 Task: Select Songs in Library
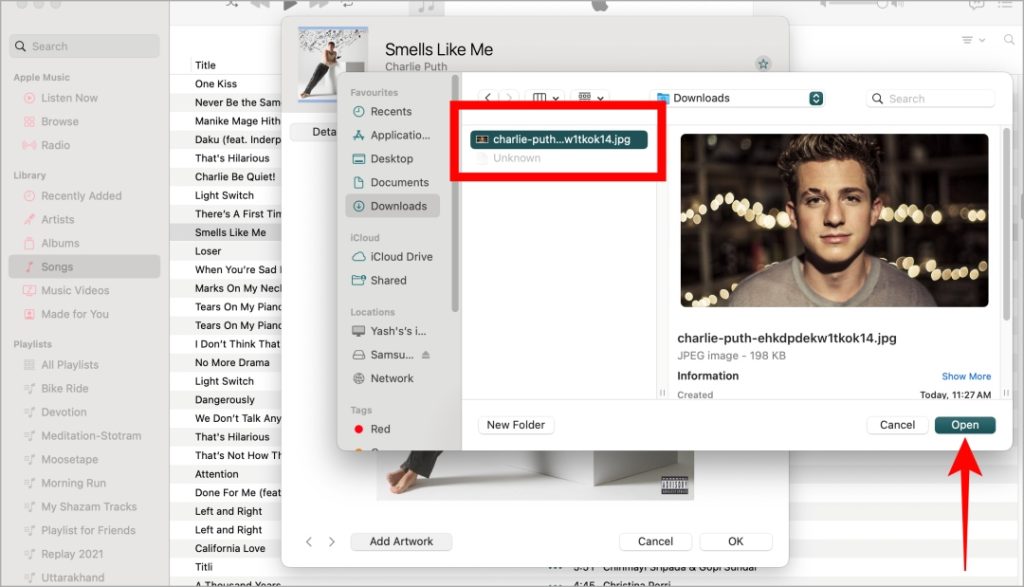[x=84, y=266]
